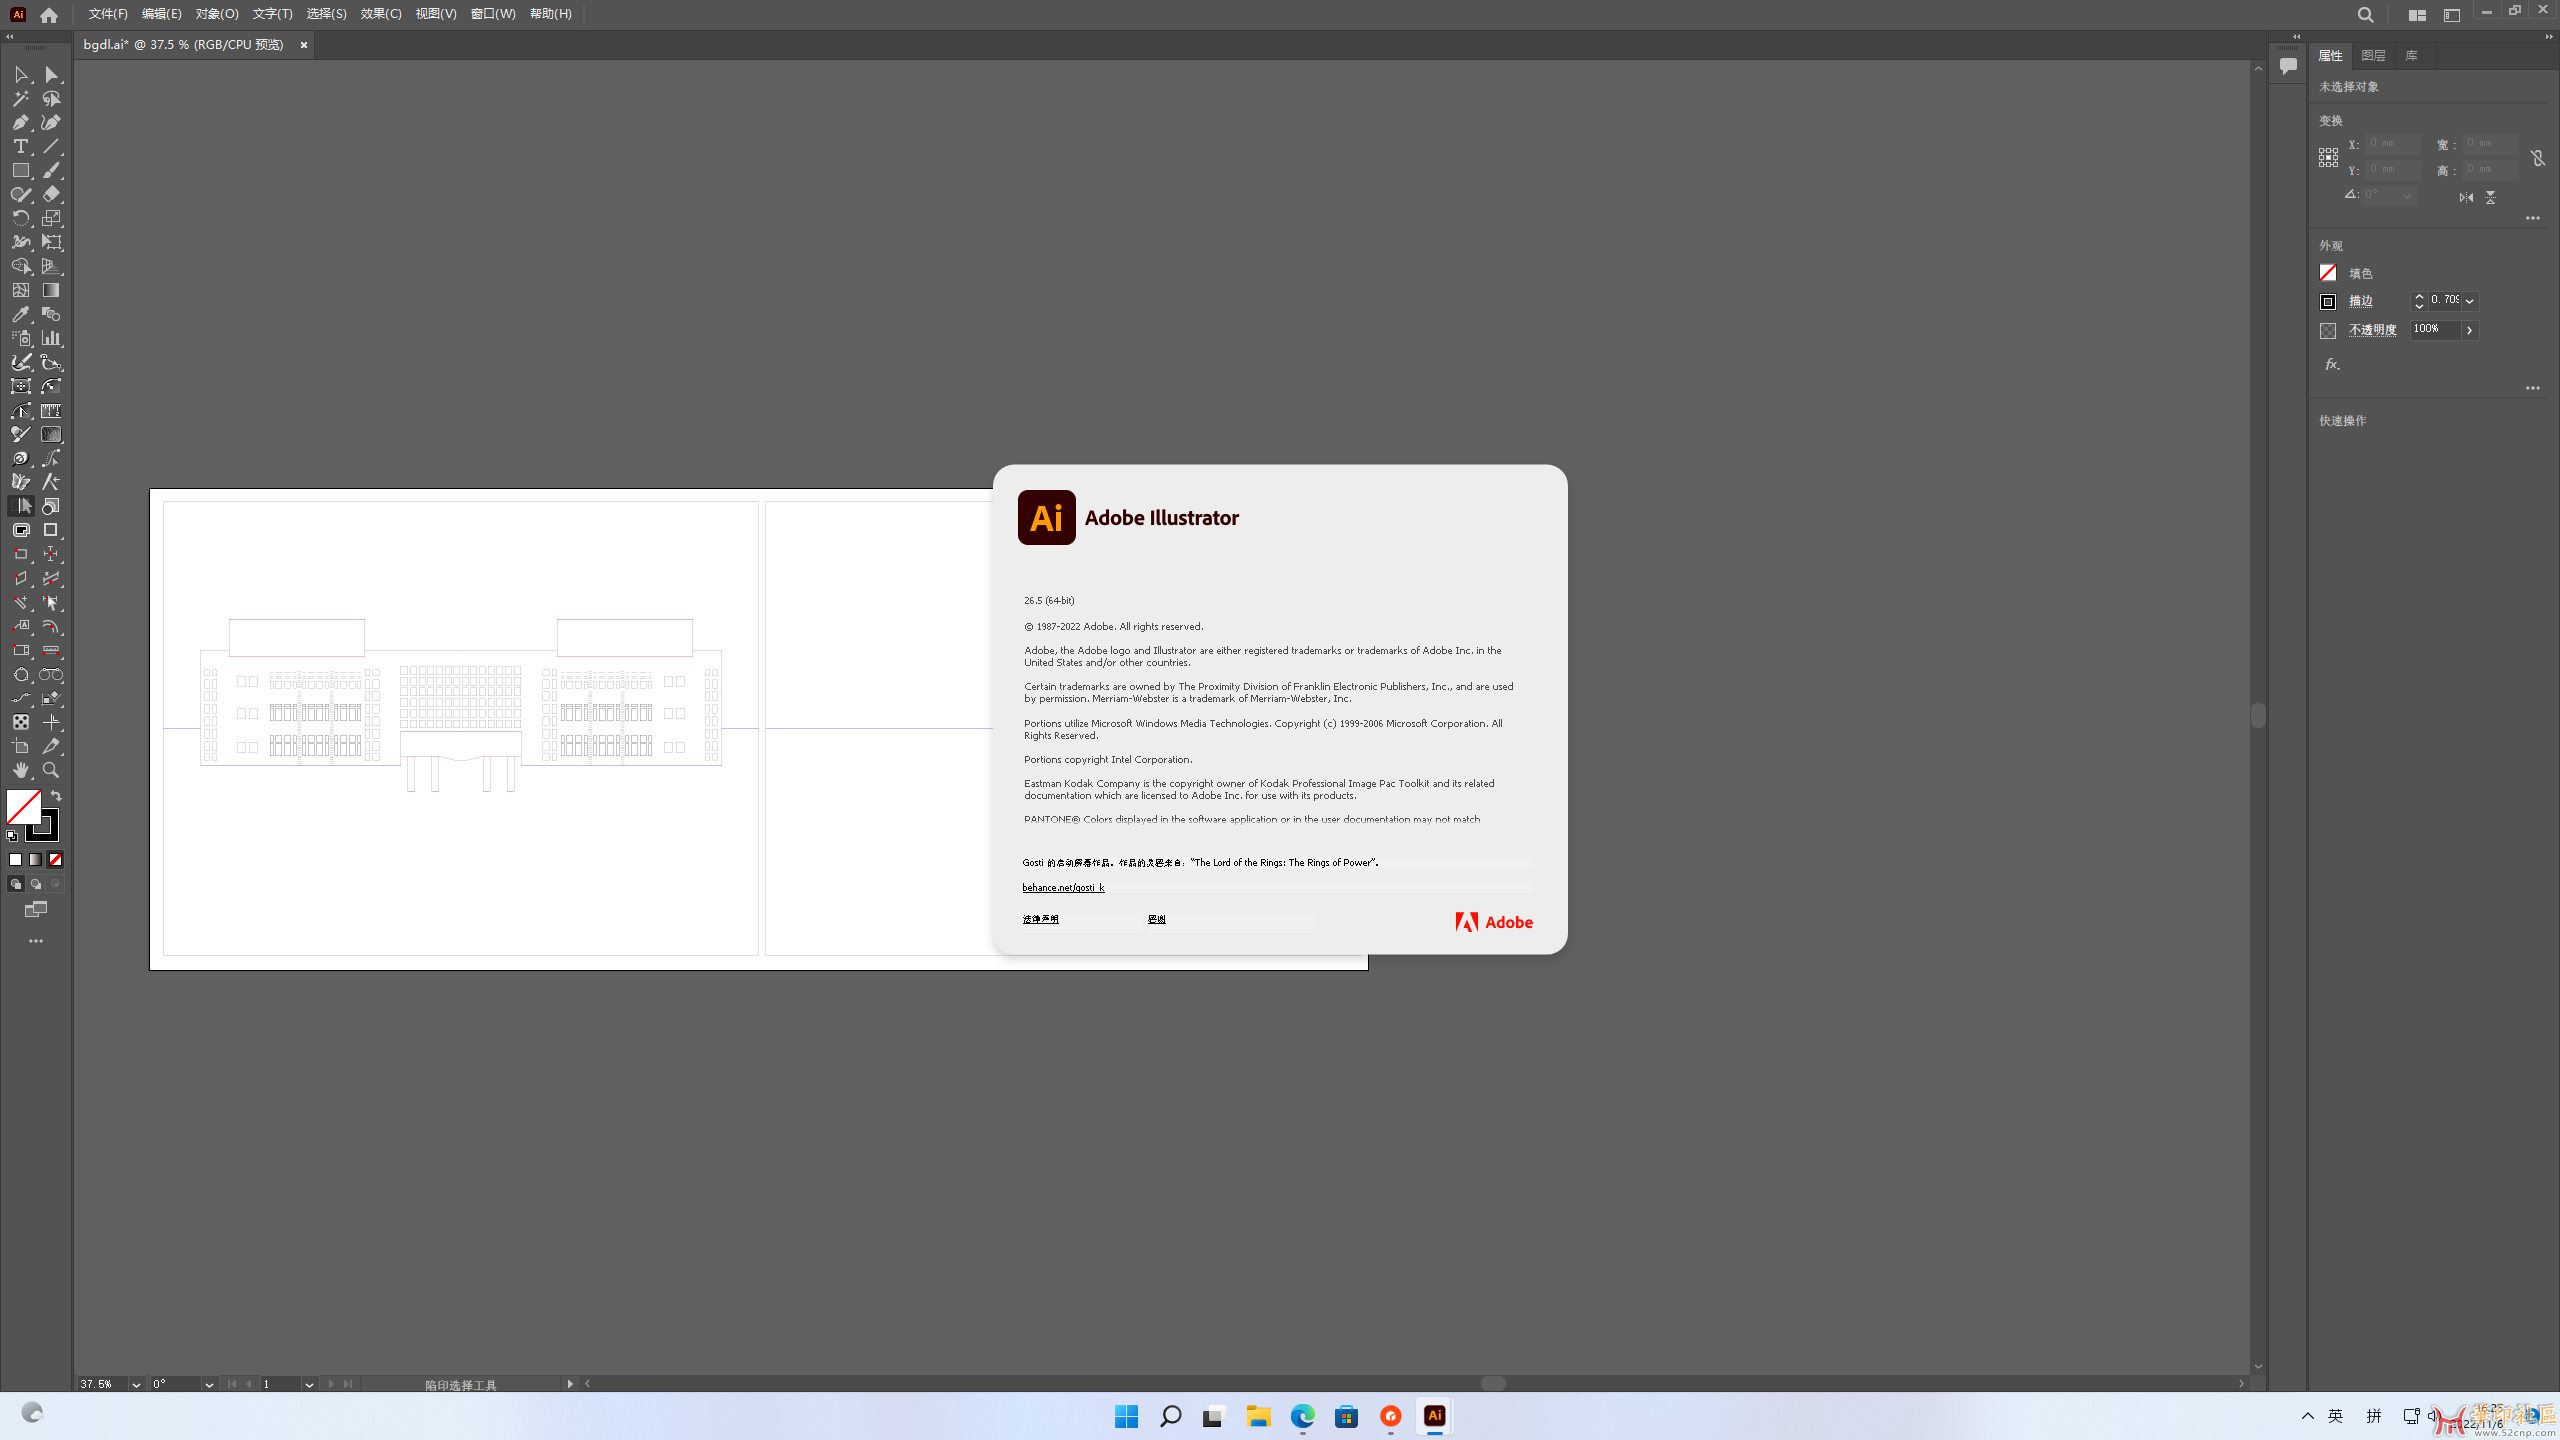Select the Lasso tool
The width and height of the screenshot is (2560, 1440).
(51, 99)
